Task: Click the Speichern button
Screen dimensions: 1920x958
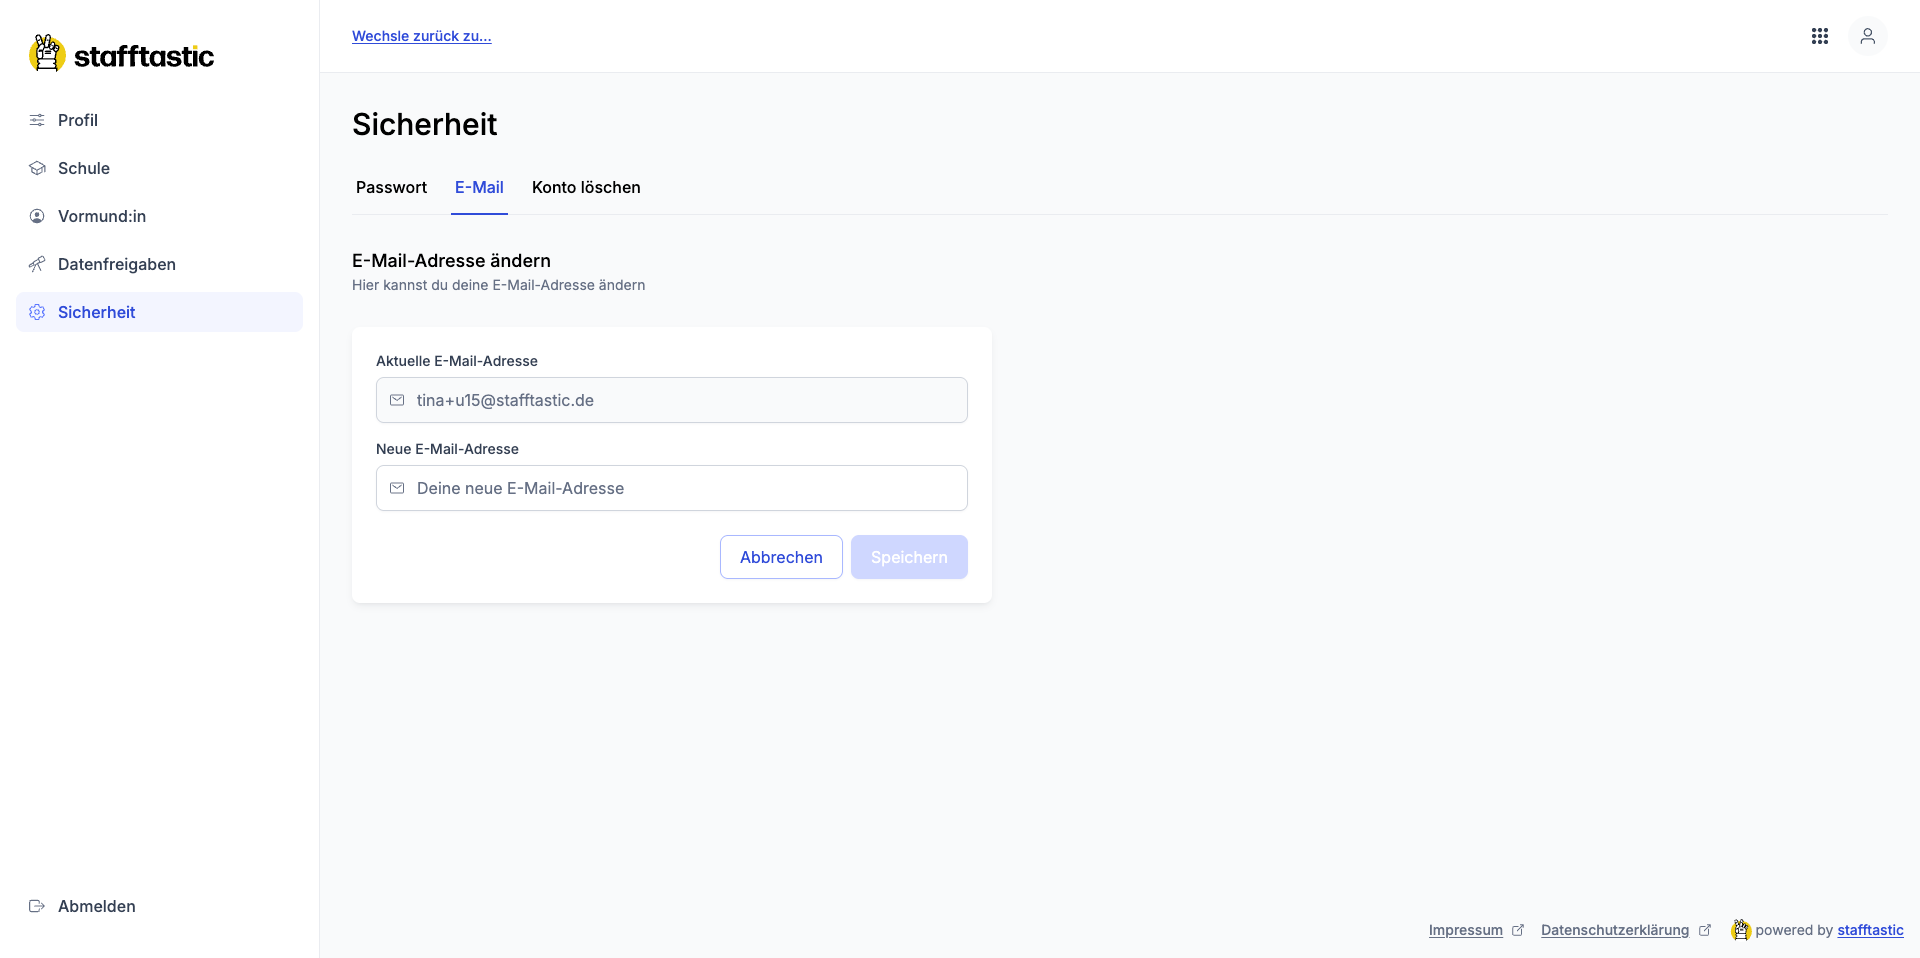Action: [x=908, y=557]
